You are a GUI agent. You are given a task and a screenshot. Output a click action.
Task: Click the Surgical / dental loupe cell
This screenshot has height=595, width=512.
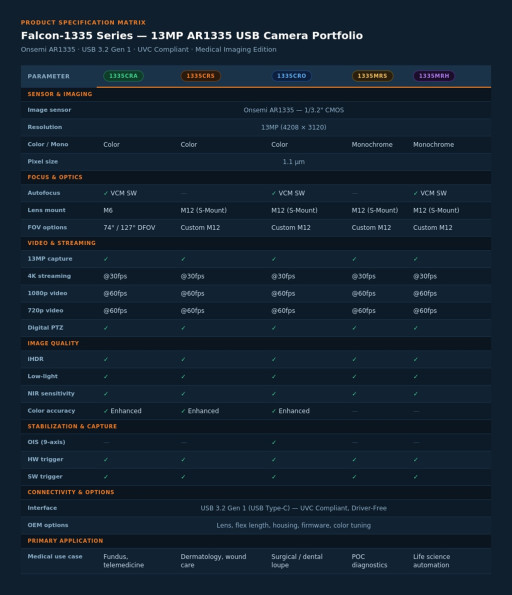tap(297, 561)
